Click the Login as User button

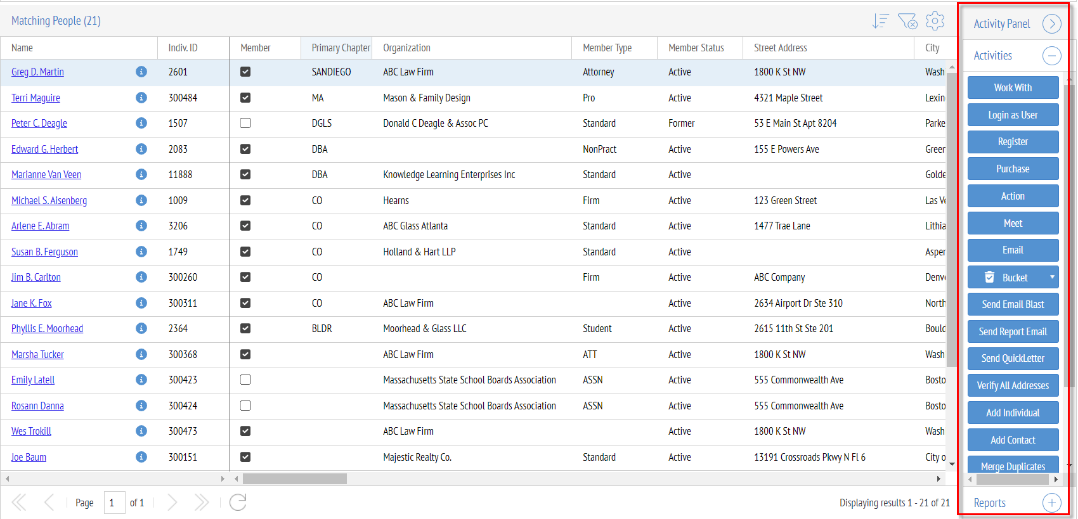point(1013,115)
